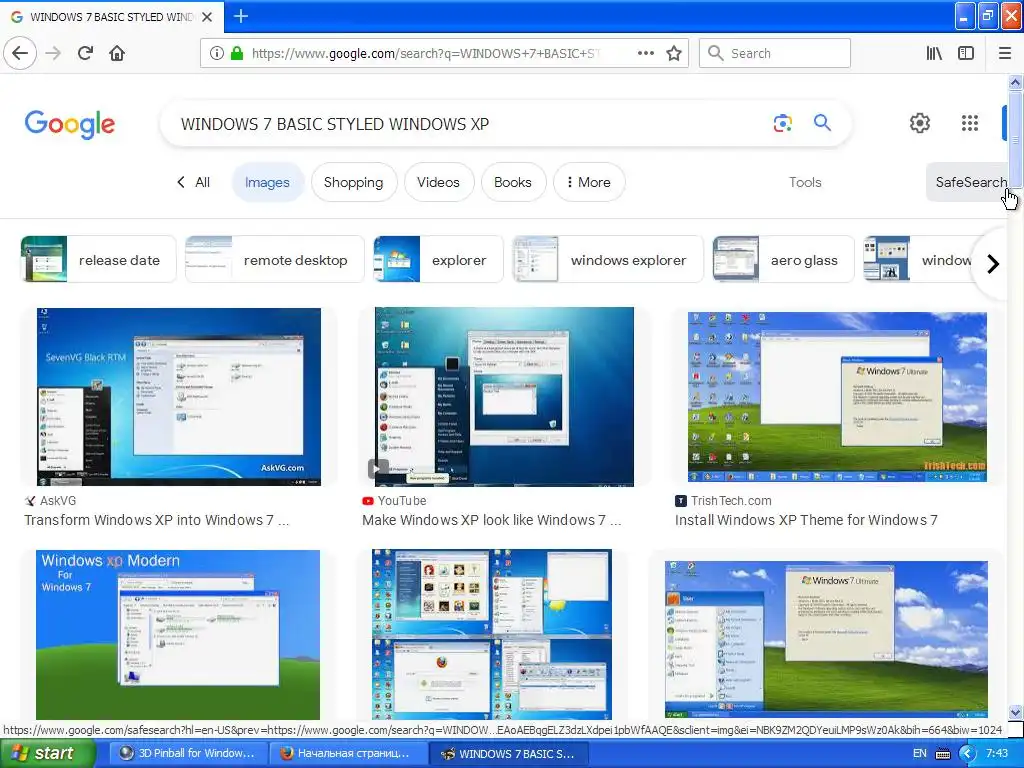Screen dimensions: 1024x768
Task: Open the bottom-right Windows 7 Ultimate XP image
Action: point(826,639)
